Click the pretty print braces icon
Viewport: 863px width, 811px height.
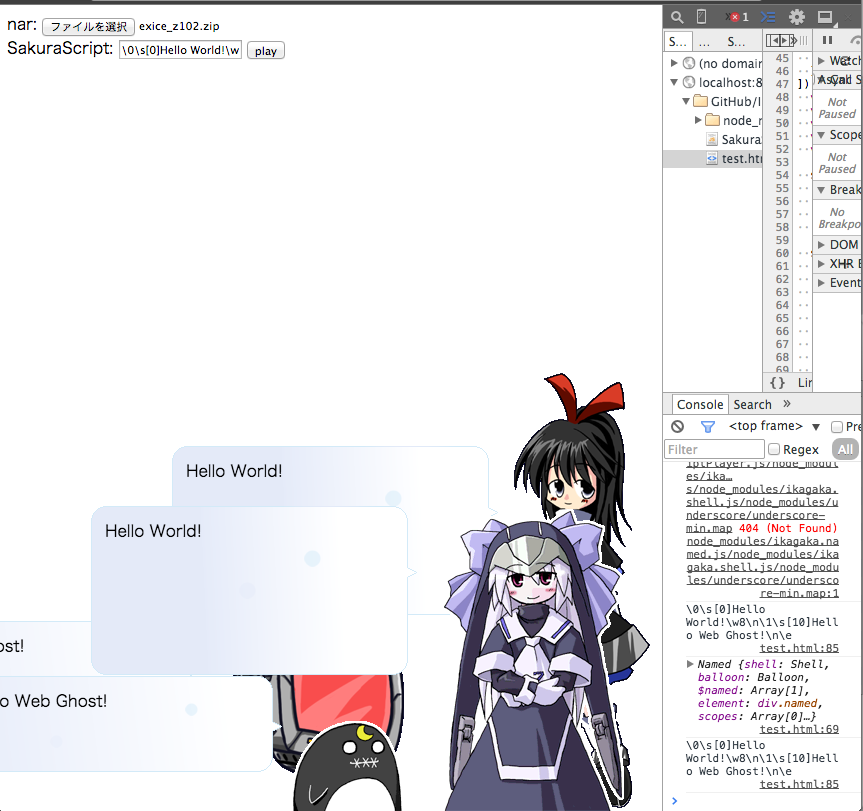(x=777, y=382)
